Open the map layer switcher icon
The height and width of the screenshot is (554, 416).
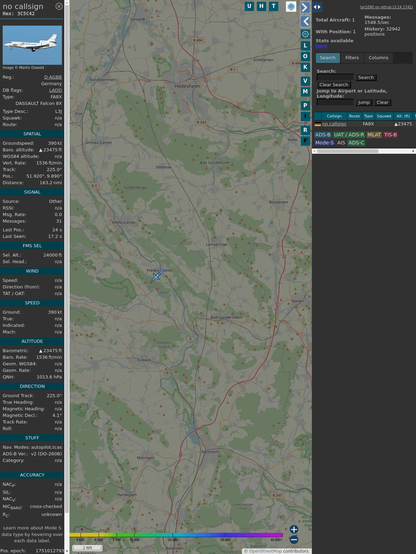pyautogui.click(x=291, y=6)
